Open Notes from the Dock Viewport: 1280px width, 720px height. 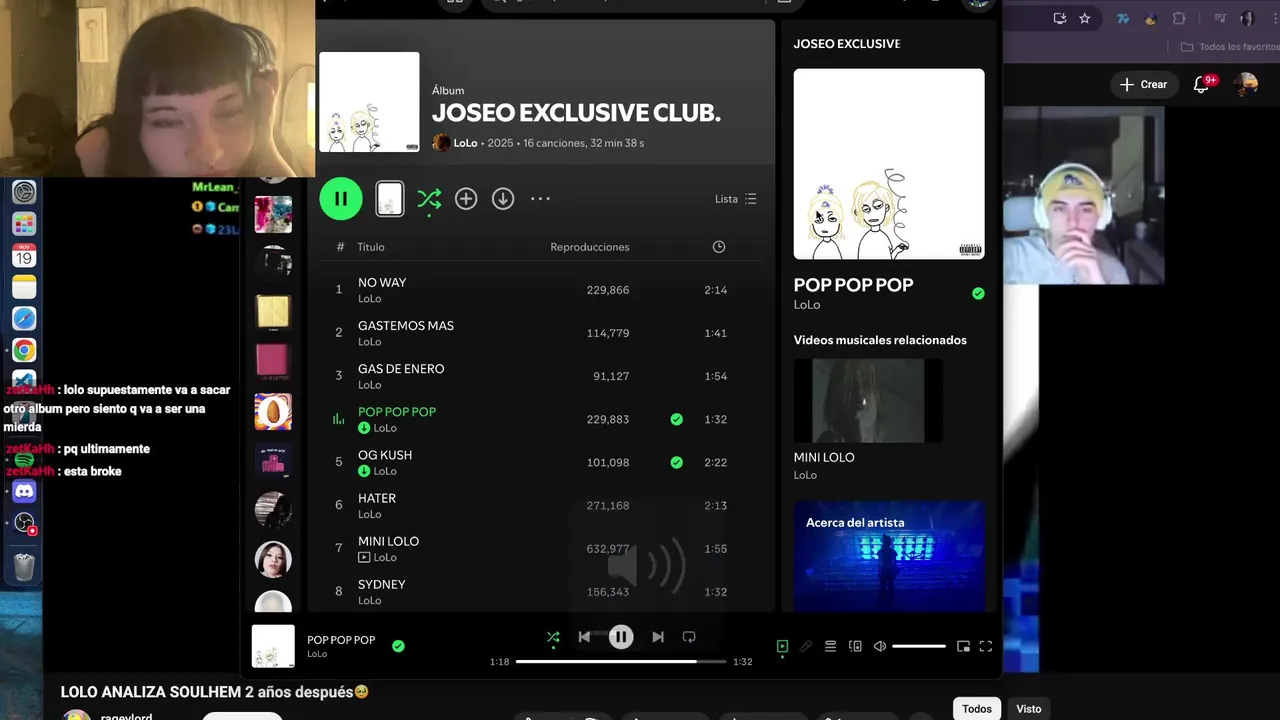[x=24, y=287]
